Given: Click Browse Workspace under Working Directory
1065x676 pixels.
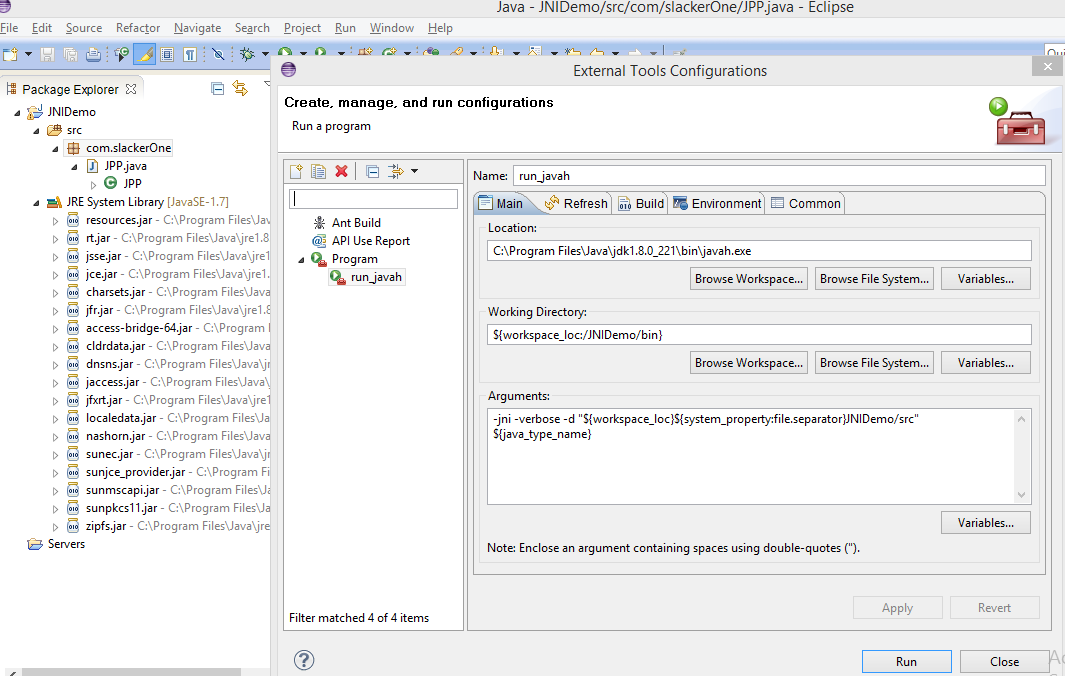Looking at the screenshot, I should click(x=748, y=363).
